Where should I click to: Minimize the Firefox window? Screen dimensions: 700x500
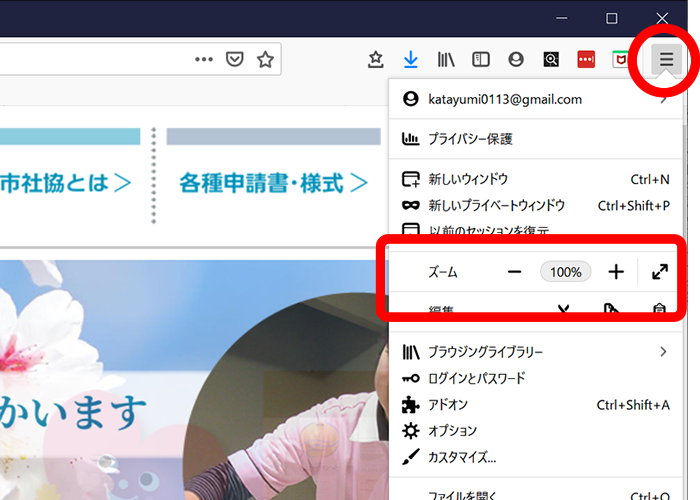(562, 18)
